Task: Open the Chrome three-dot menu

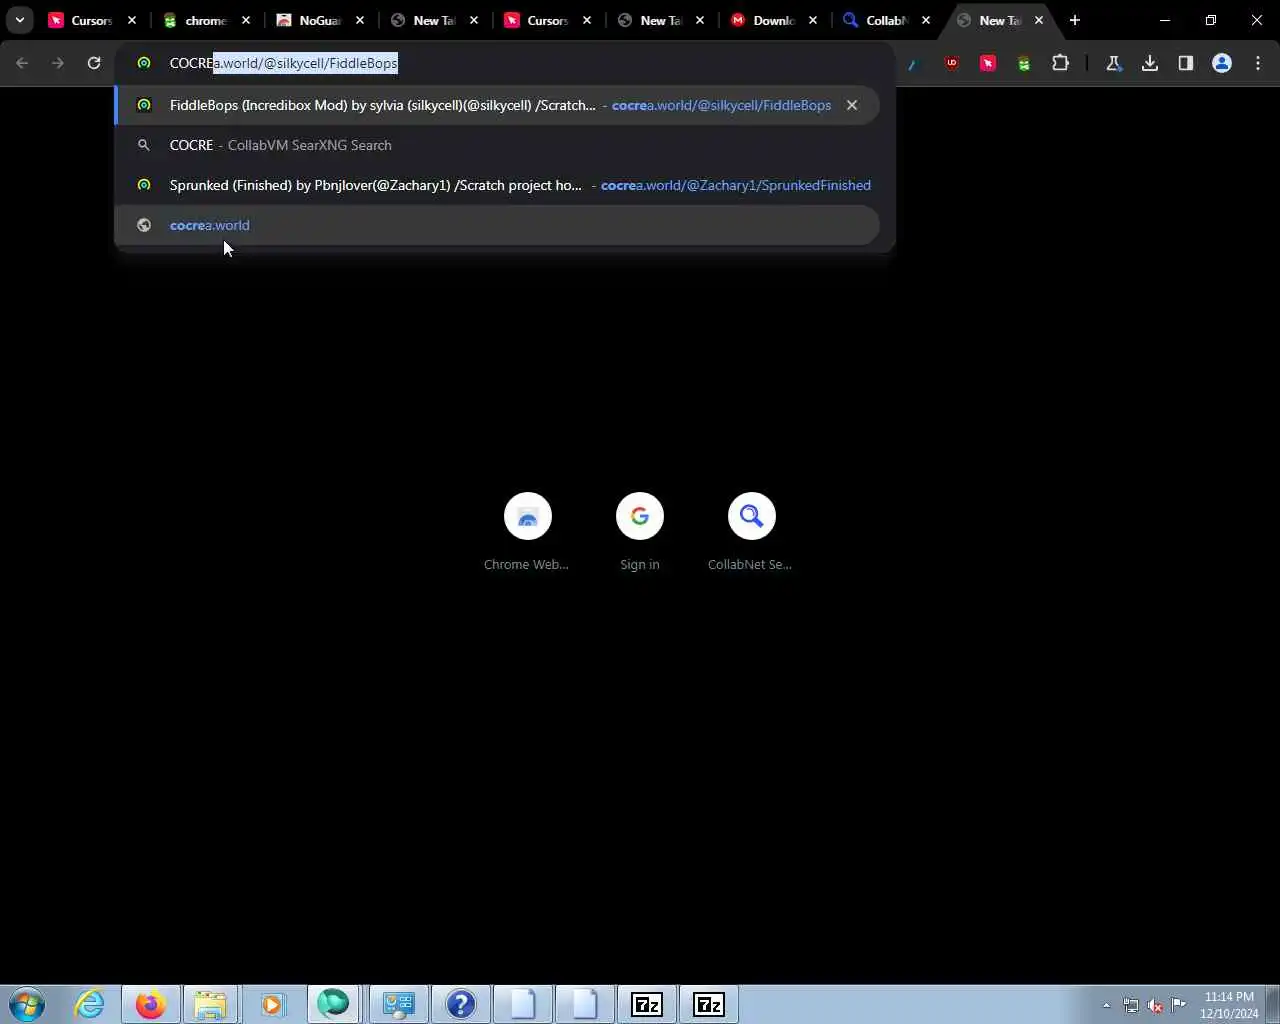Action: pyautogui.click(x=1258, y=63)
